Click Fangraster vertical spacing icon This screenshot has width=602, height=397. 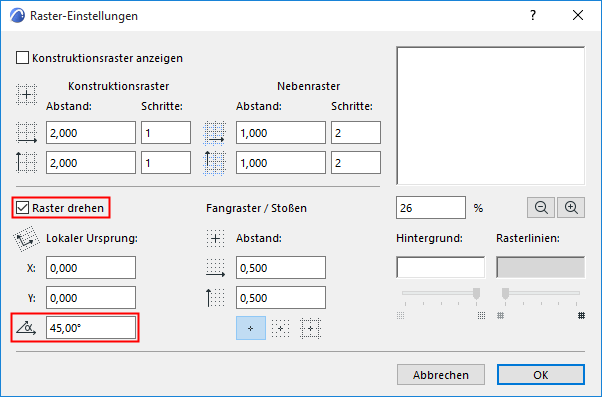pyautogui.click(x=215, y=298)
